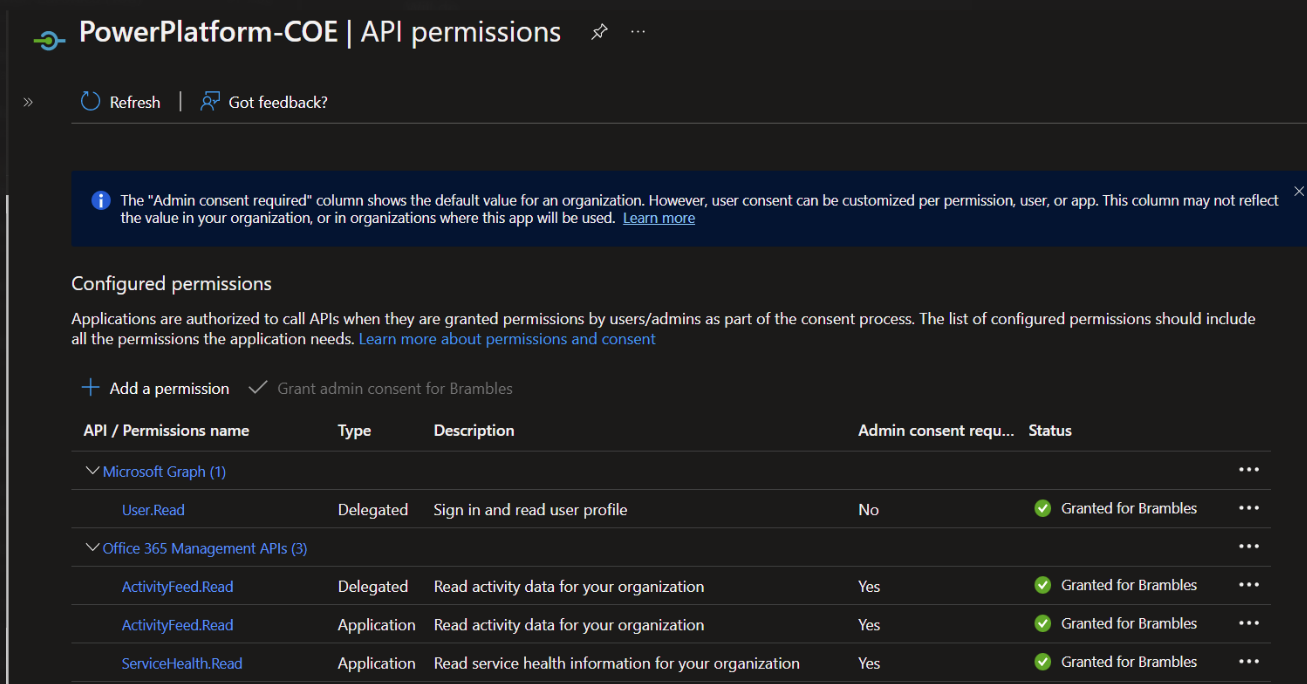Open the ellipsis menu for ServiceHealth.Read
Image resolution: width=1307 pixels, height=684 pixels.
[1248, 661]
